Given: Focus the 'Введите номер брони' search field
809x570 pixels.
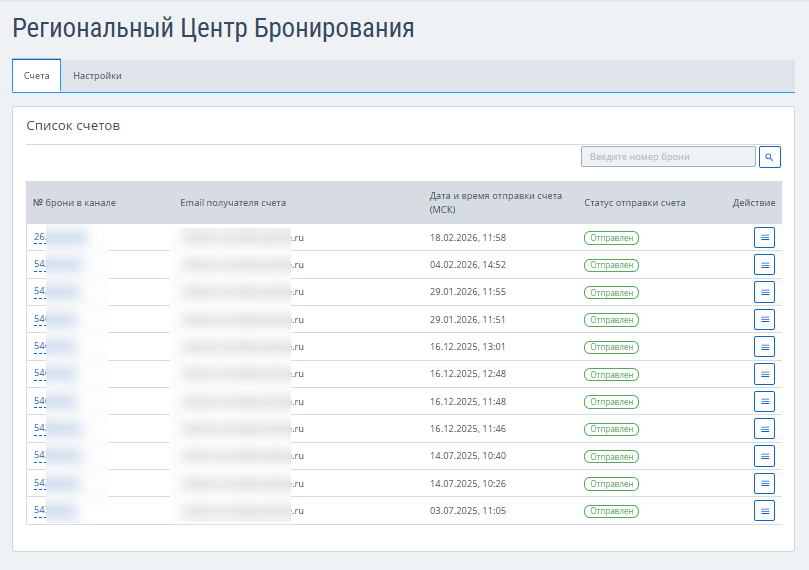Looking at the screenshot, I should click(668, 157).
